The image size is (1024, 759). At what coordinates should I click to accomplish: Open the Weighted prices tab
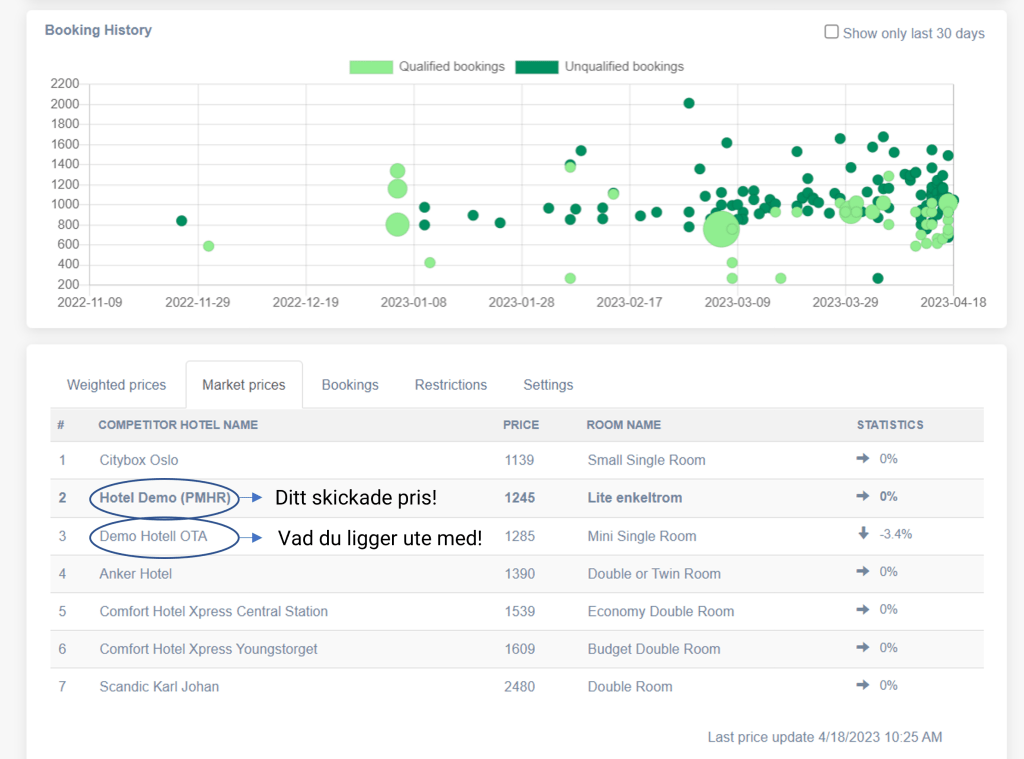116,385
